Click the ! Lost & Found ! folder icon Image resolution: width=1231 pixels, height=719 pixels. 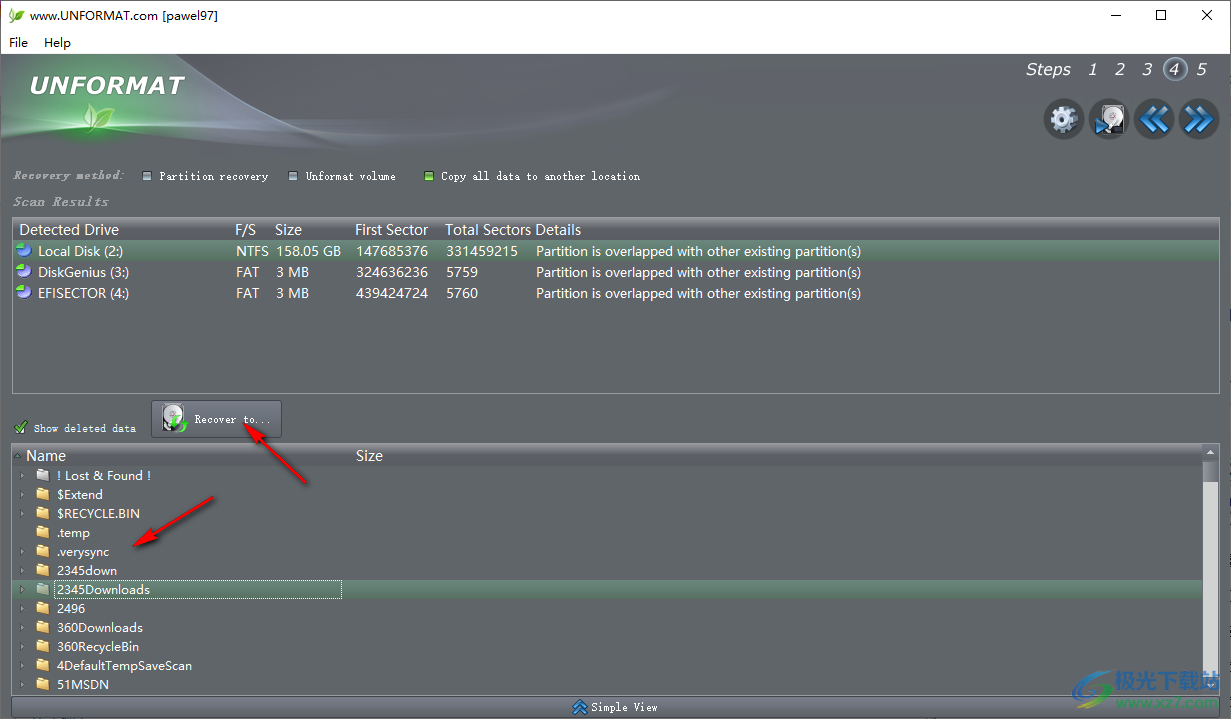(x=42, y=475)
